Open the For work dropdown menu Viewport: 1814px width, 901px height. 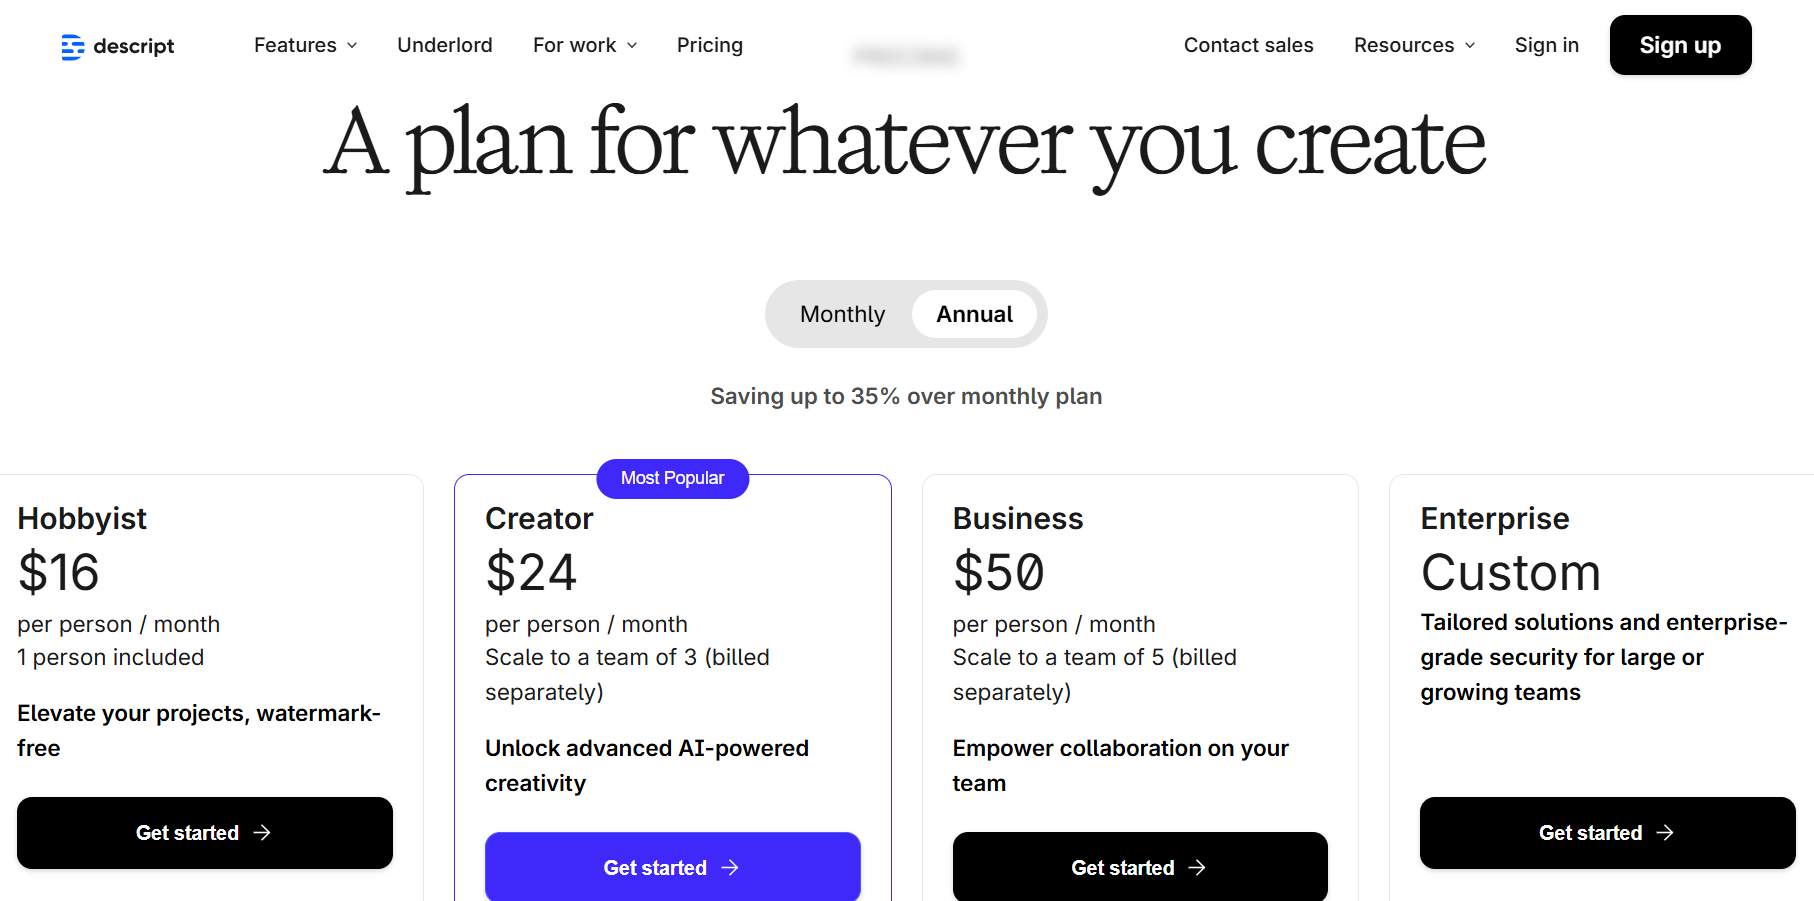585,45
